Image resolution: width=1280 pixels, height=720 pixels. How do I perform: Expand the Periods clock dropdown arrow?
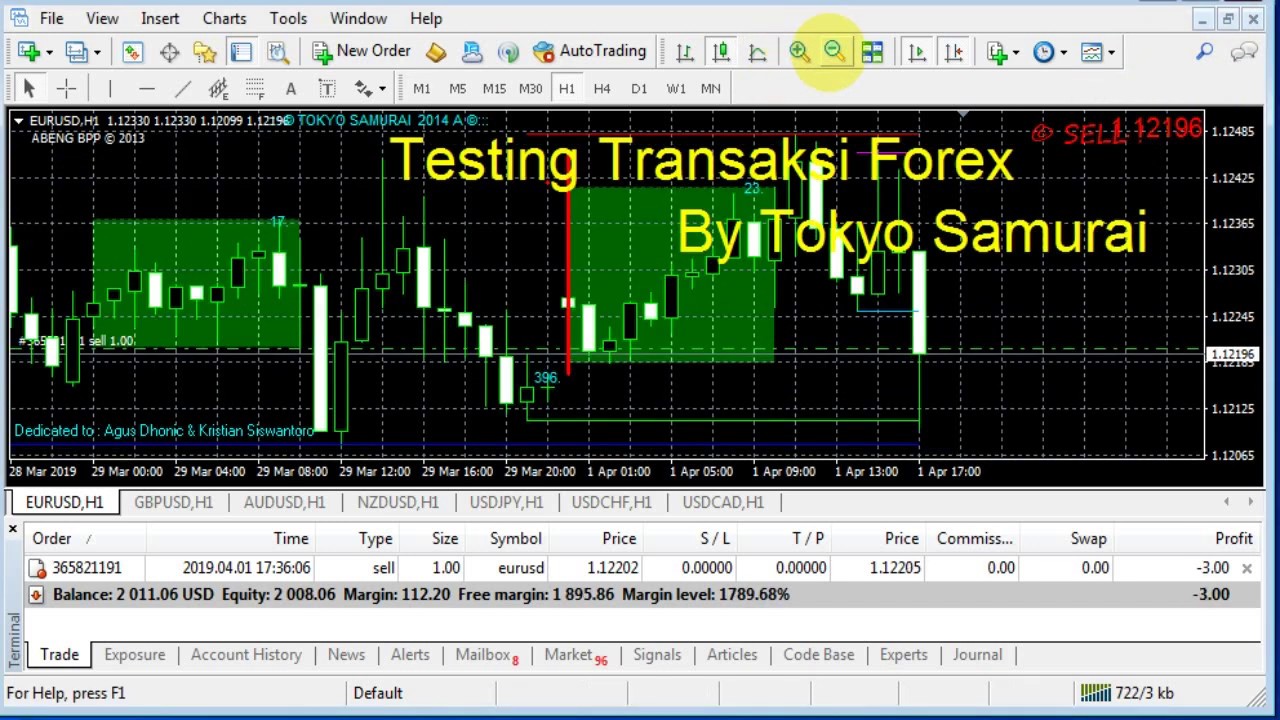coord(1063,52)
